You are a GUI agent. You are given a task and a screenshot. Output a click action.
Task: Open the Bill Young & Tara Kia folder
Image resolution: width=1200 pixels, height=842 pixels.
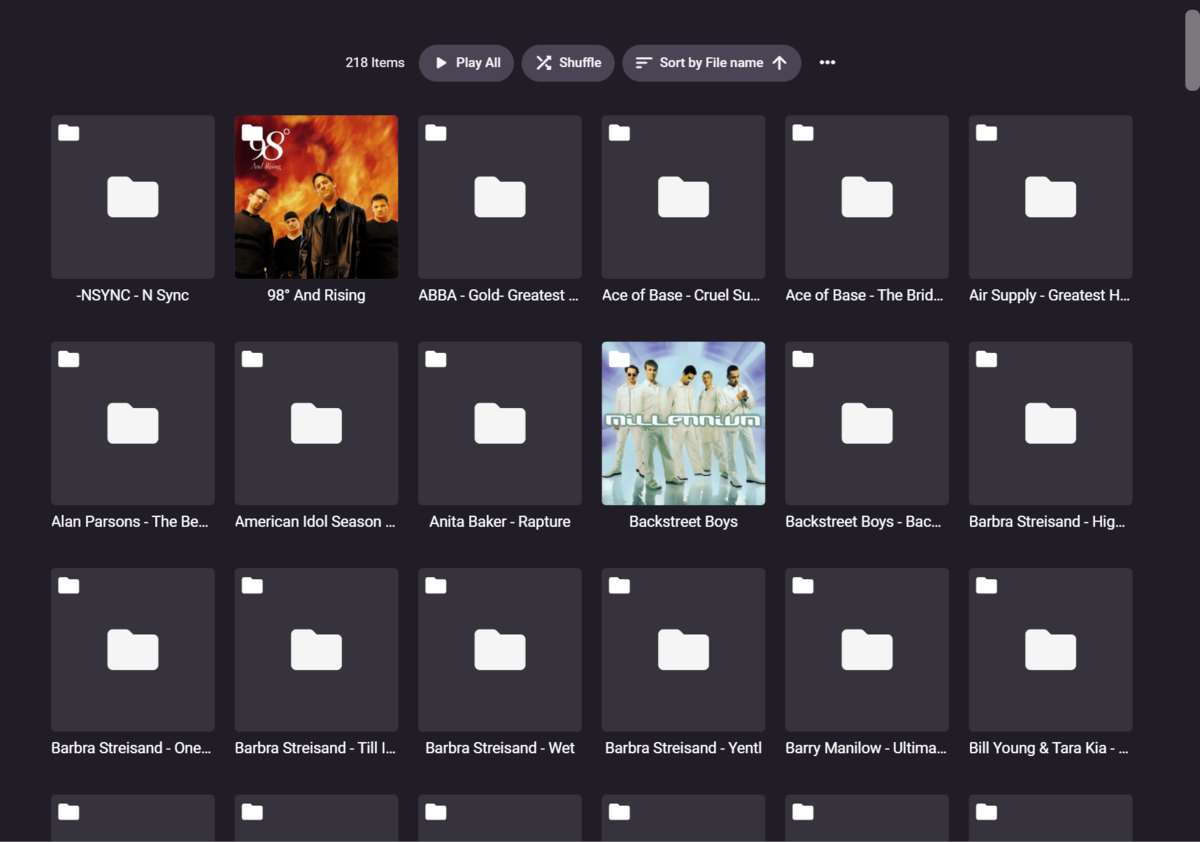coord(1050,650)
